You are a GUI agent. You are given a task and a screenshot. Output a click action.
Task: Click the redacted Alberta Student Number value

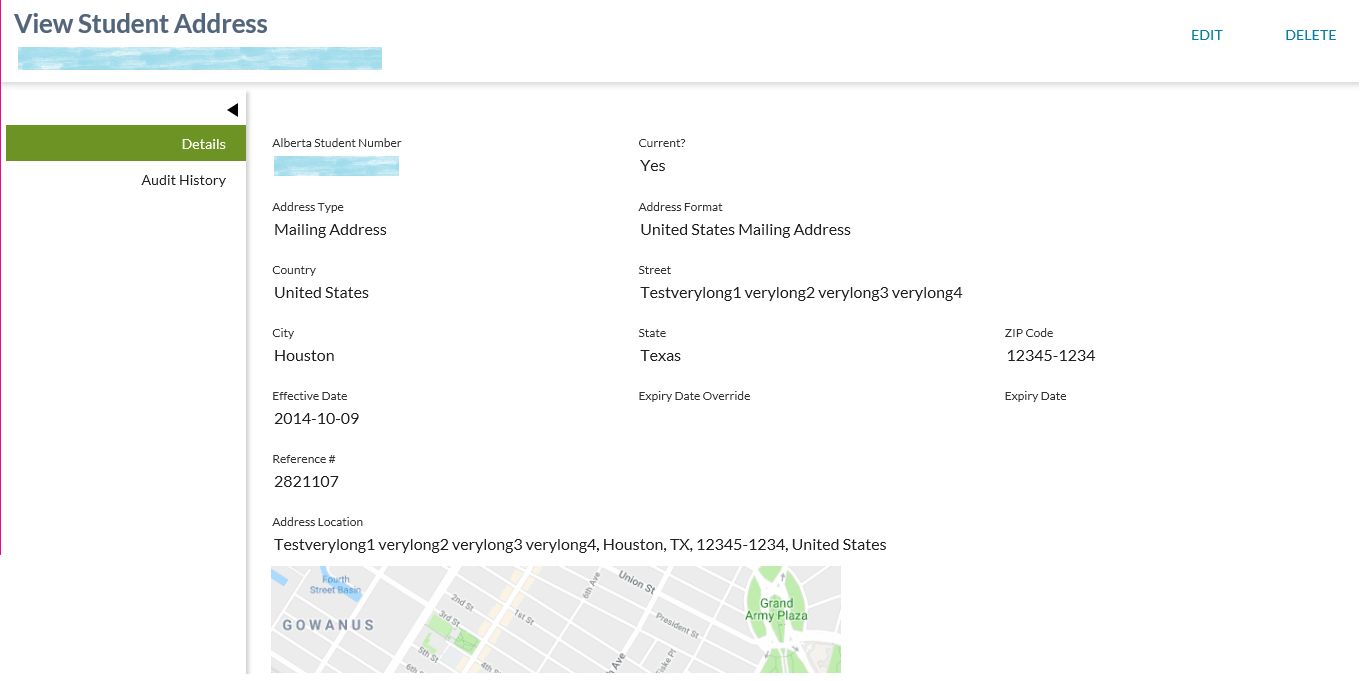click(x=336, y=166)
